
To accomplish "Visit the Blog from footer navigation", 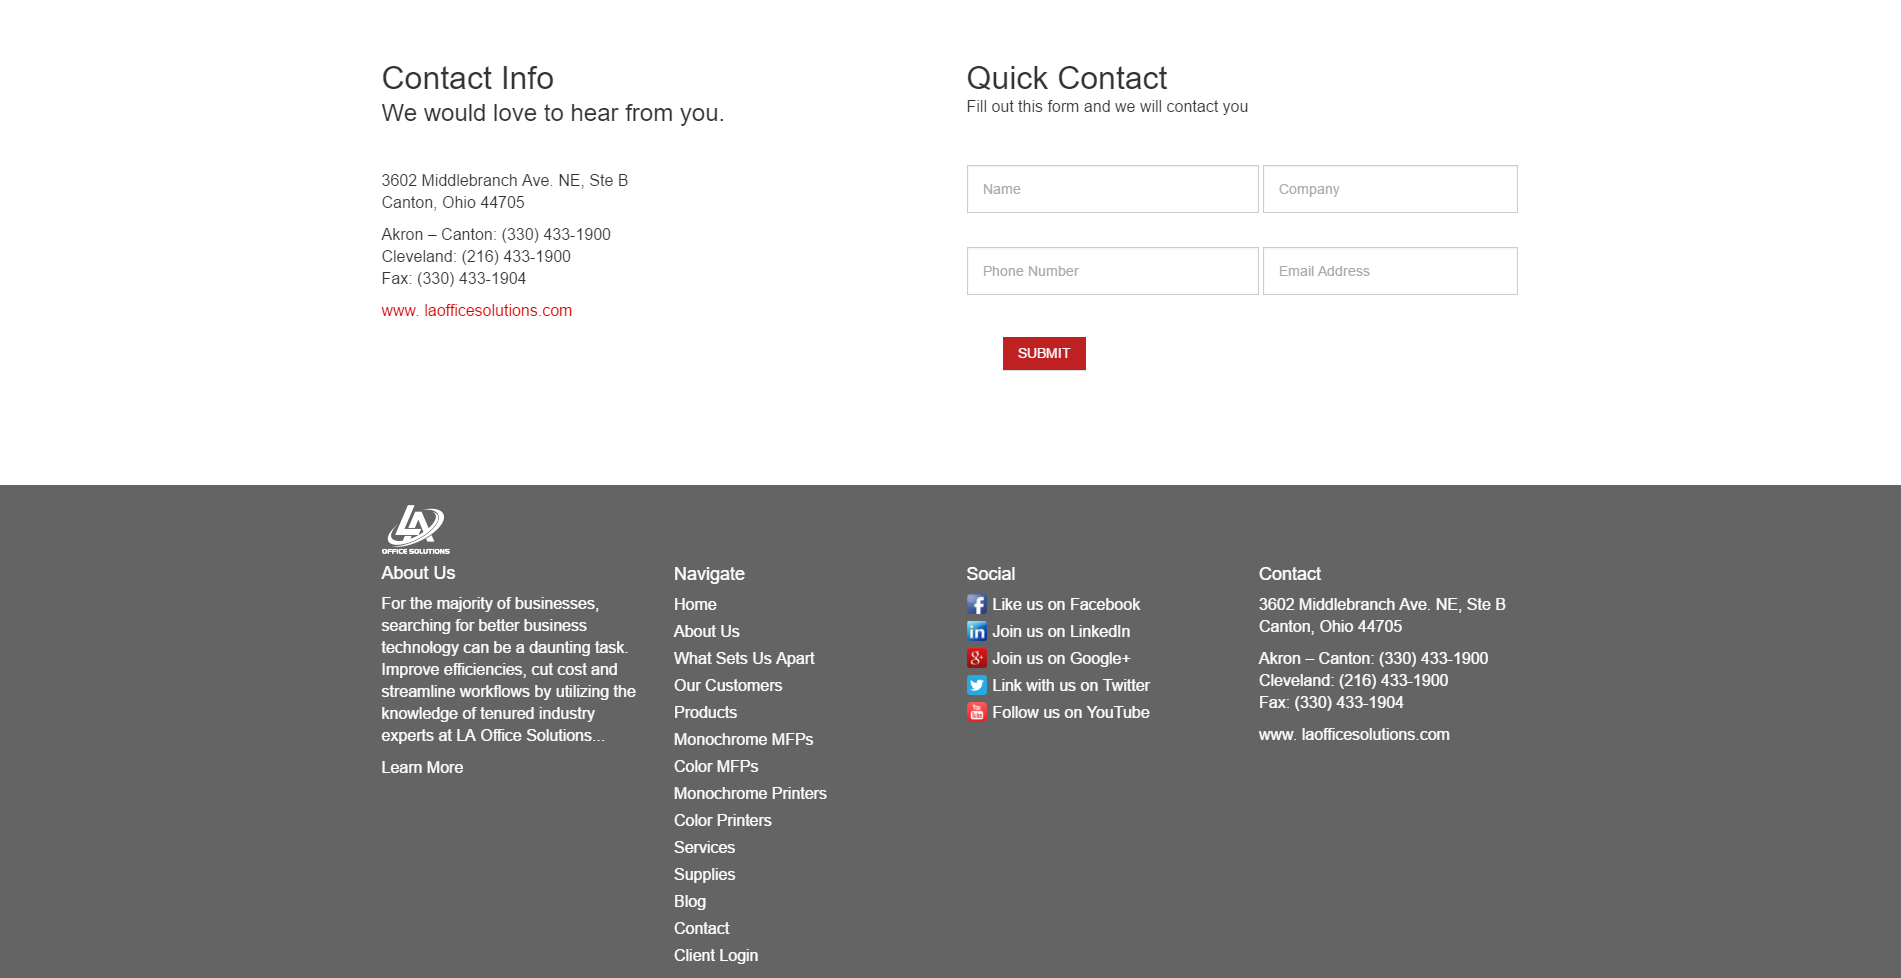I will (689, 901).
